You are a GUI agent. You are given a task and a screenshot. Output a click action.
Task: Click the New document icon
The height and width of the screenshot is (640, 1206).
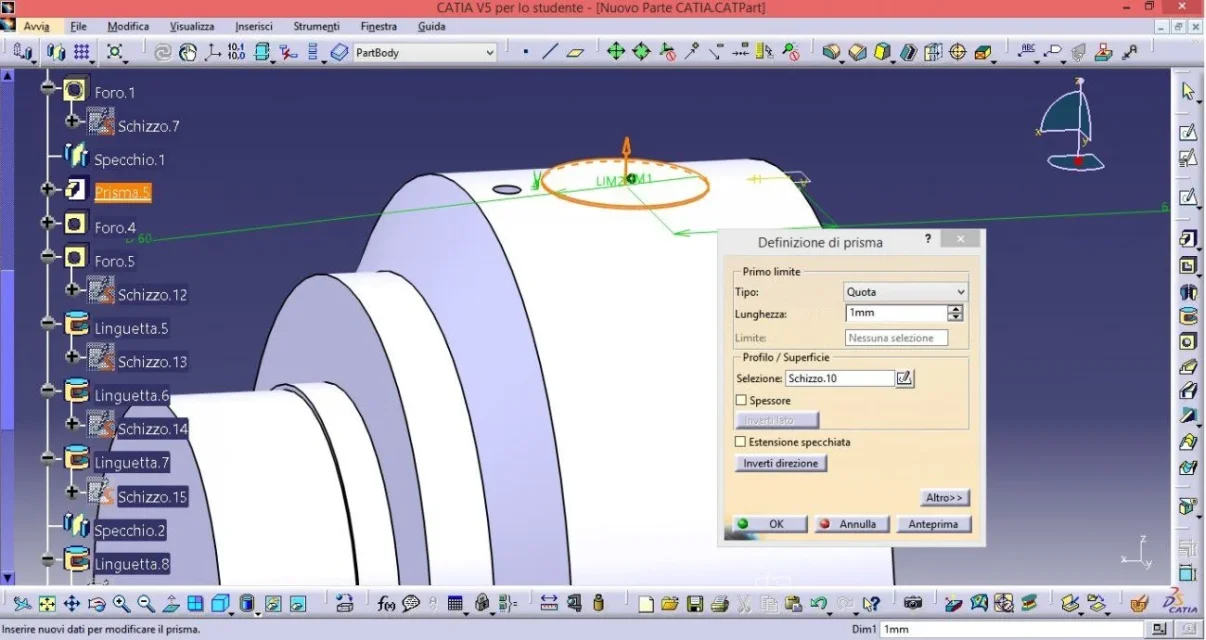[x=646, y=604]
